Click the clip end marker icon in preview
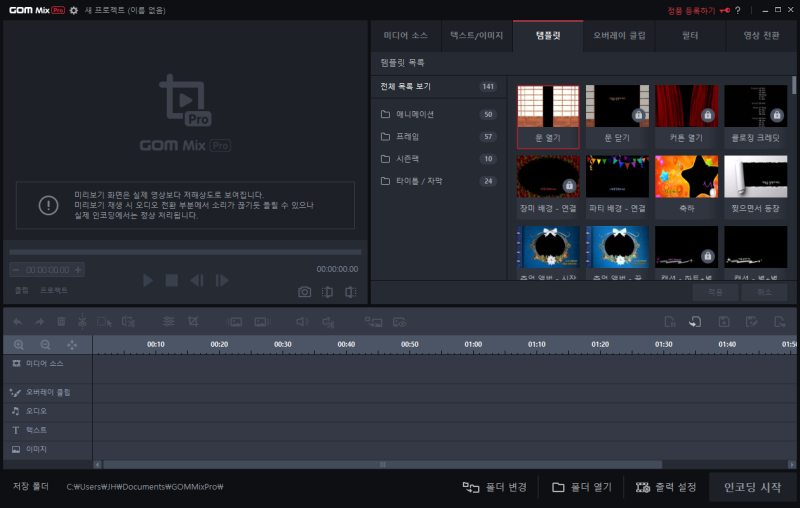This screenshot has width=800, height=508. tap(351, 292)
